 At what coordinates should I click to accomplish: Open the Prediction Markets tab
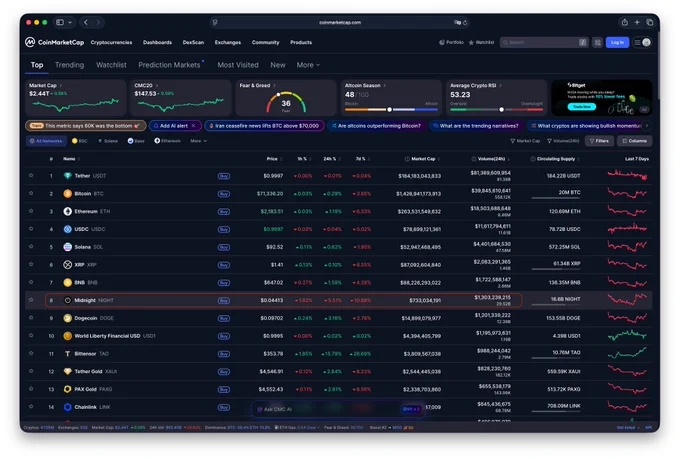tap(169, 65)
